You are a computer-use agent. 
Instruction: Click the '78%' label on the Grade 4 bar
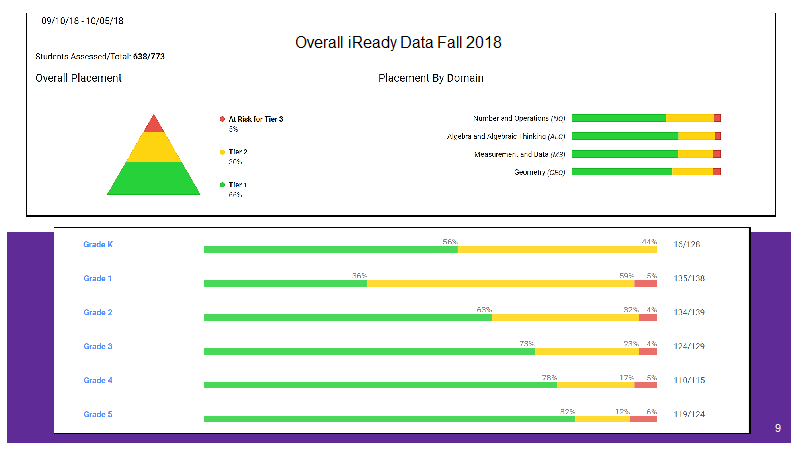[549, 378]
